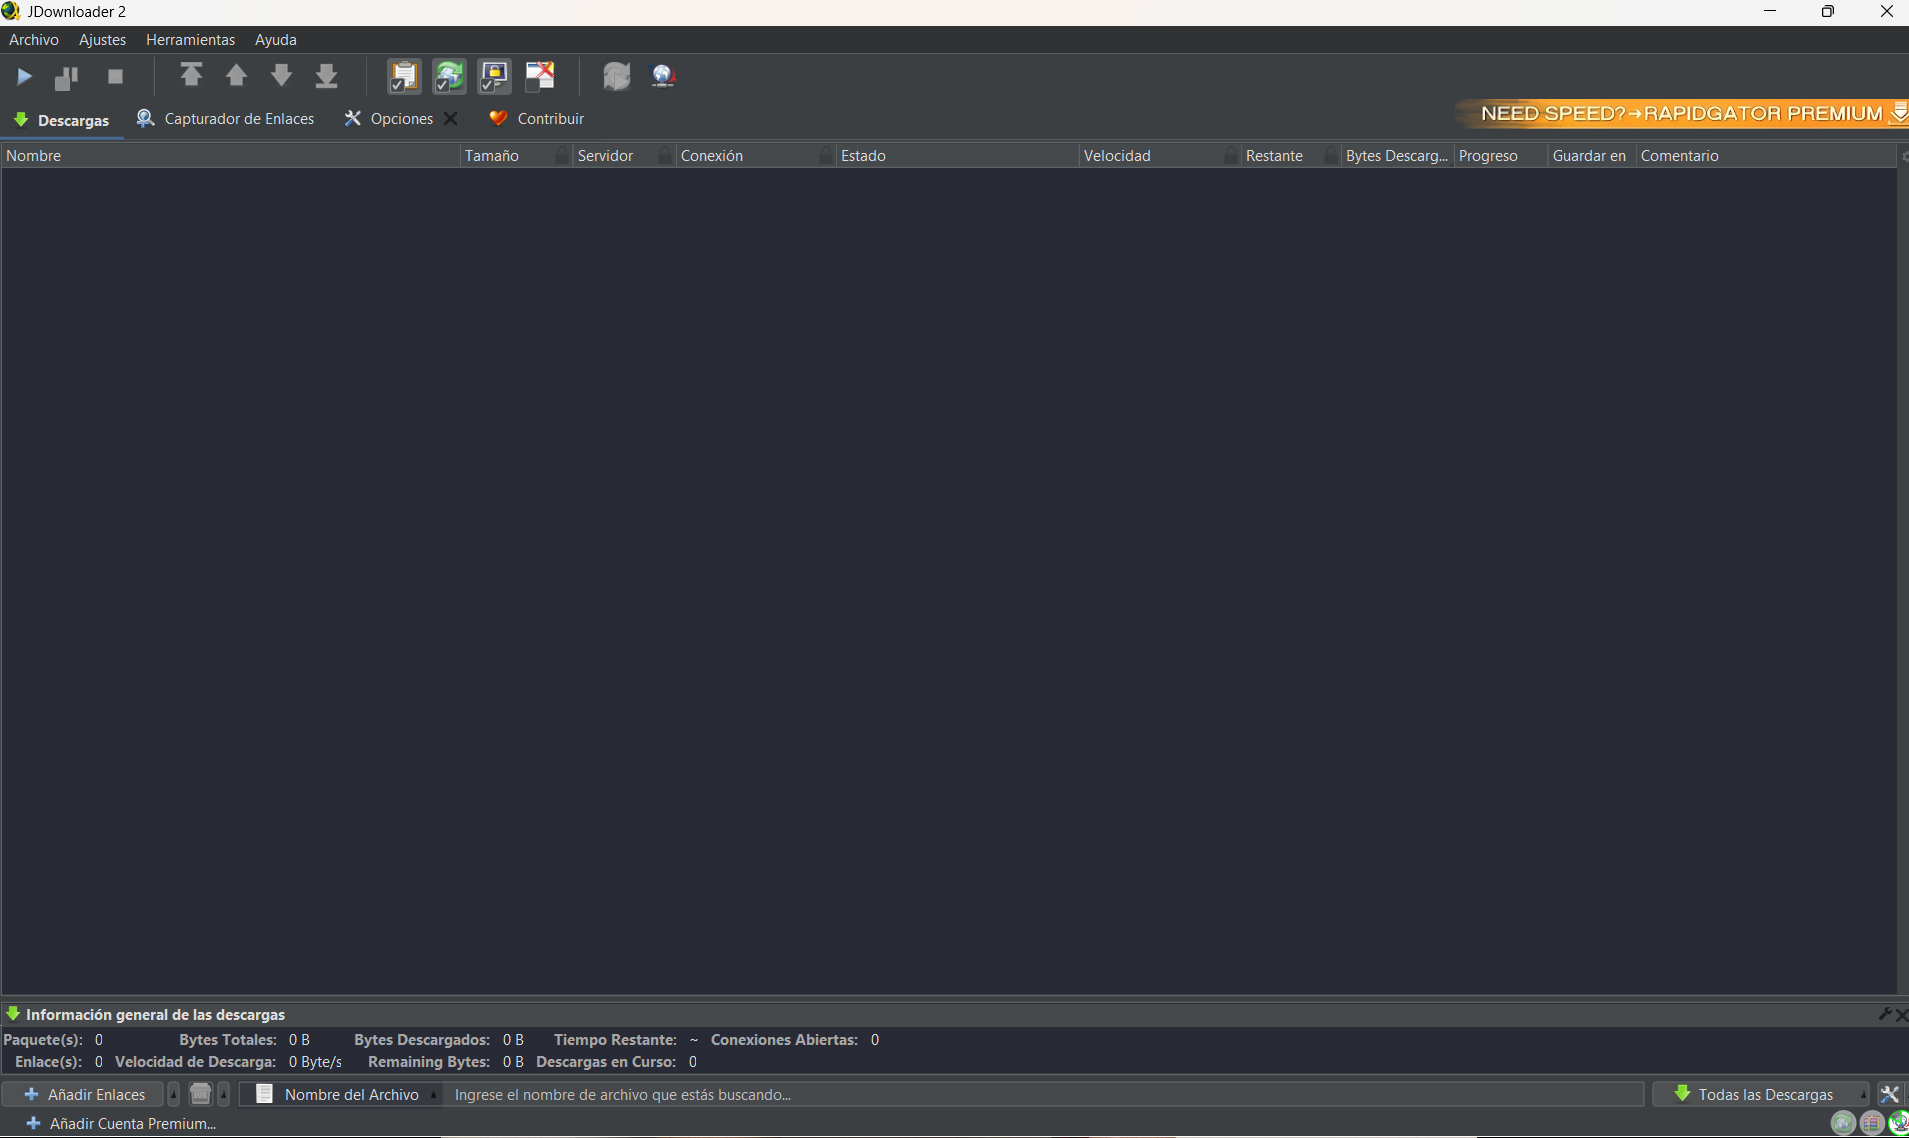Viewport: 1909px width, 1138px height.
Task: Switch to the Descargas tab
Action: pos(62,120)
